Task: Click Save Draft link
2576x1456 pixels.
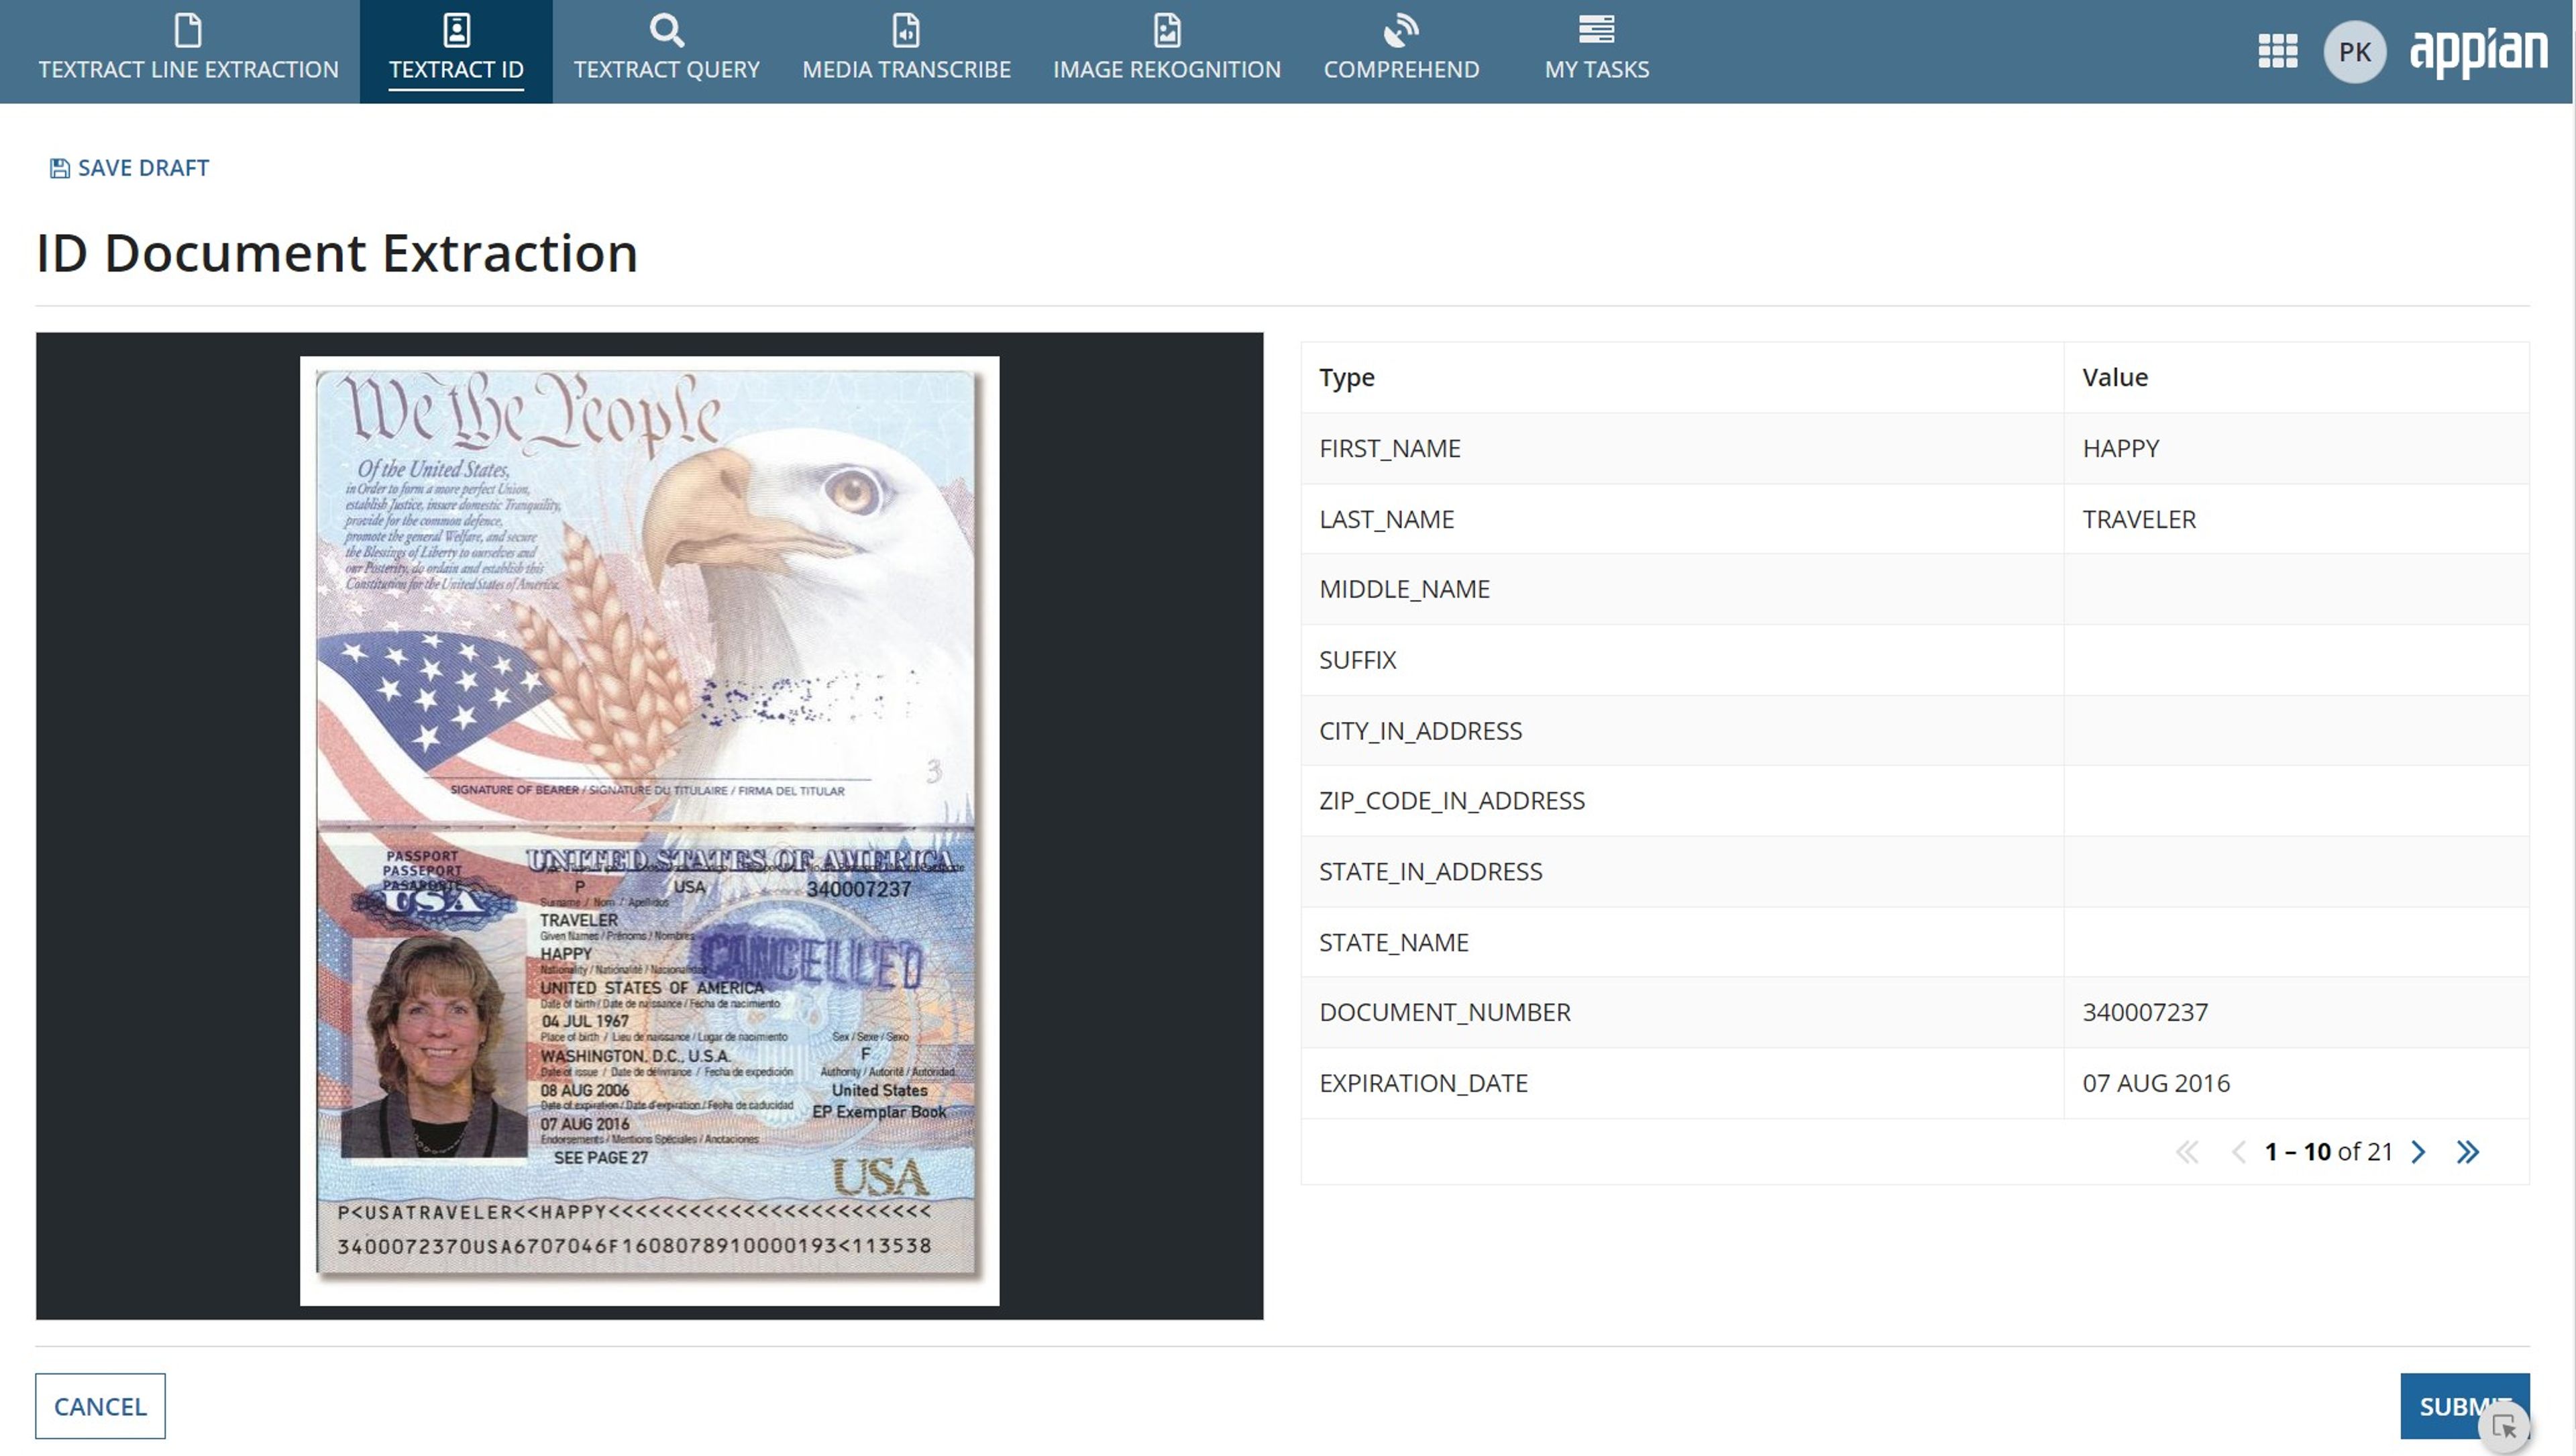Action: coord(130,168)
